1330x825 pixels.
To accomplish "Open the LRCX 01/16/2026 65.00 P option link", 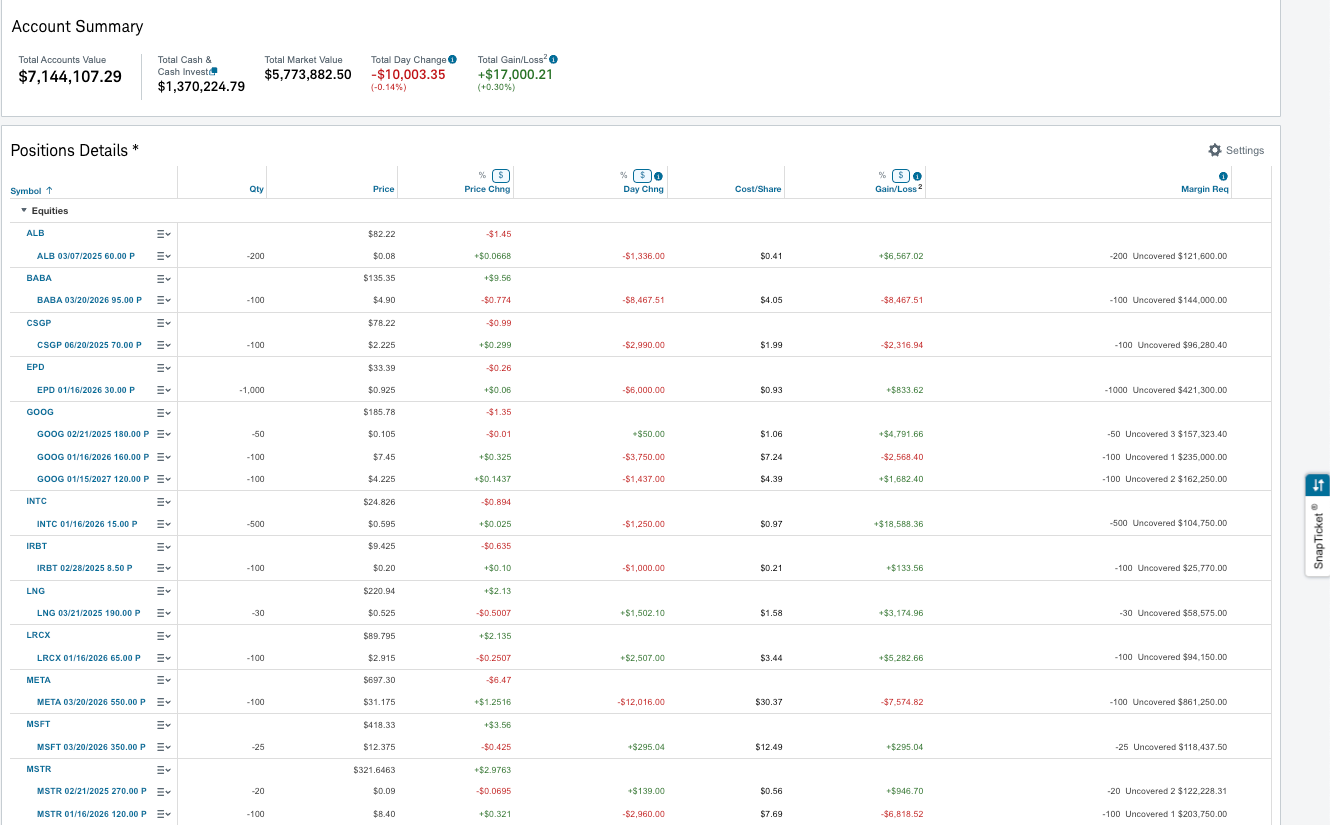I will (89, 657).
